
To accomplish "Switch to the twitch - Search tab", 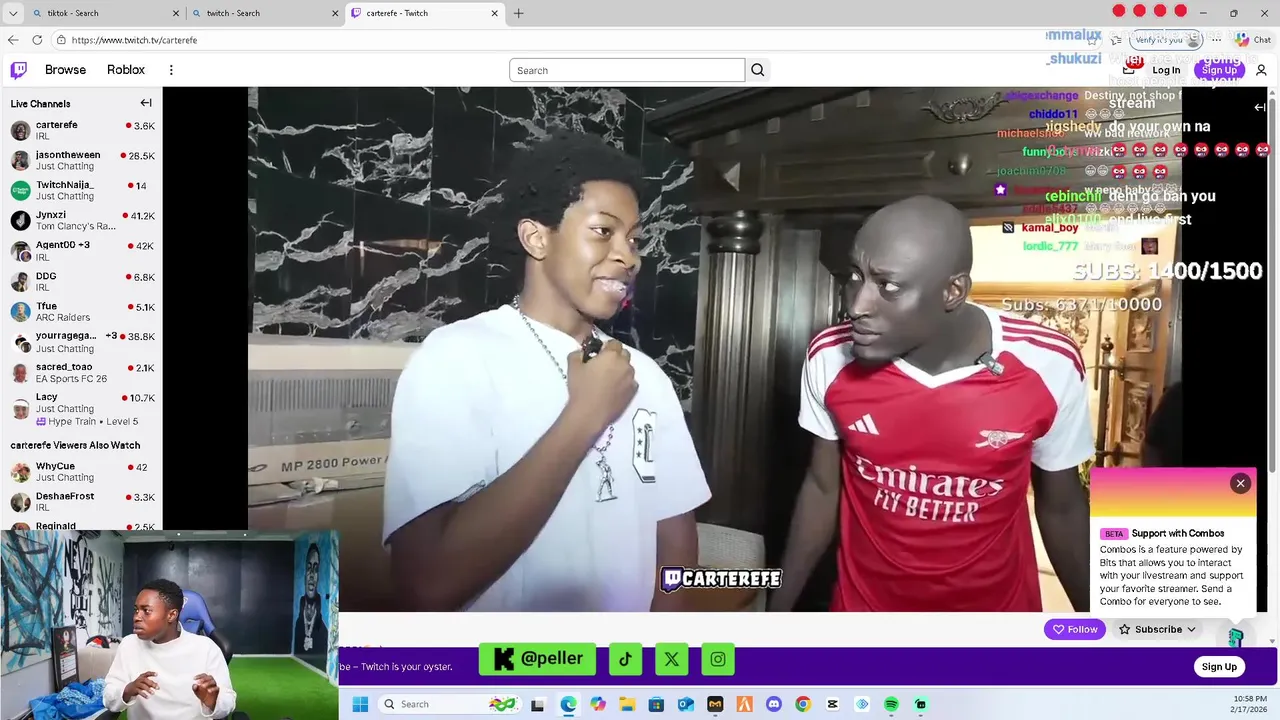I will click(265, 13).
